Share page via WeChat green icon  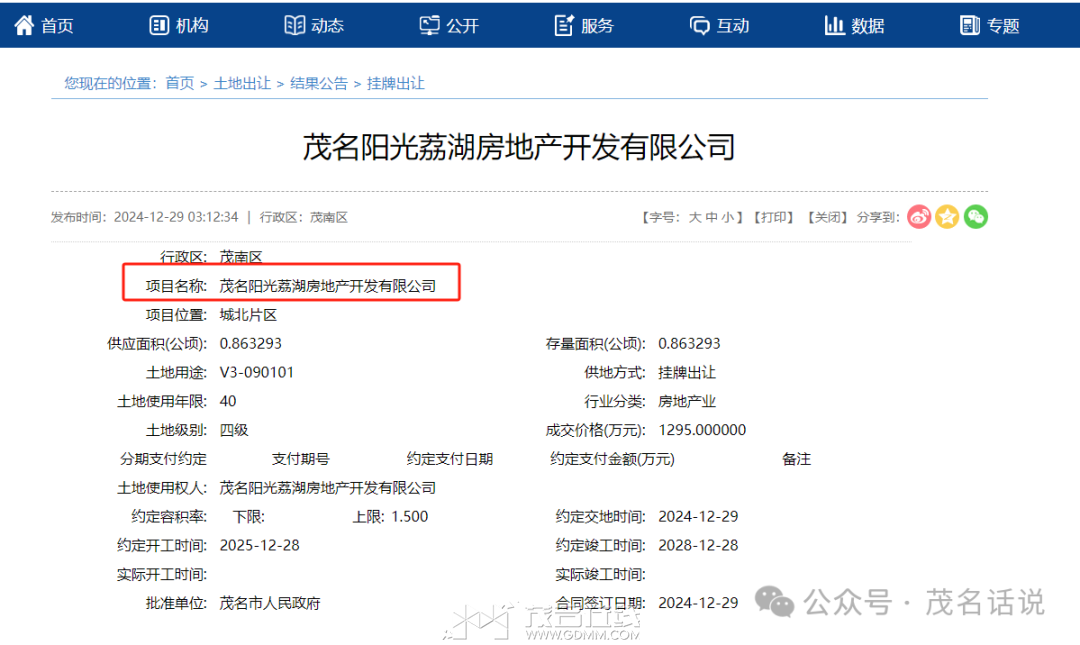[976, 216]
